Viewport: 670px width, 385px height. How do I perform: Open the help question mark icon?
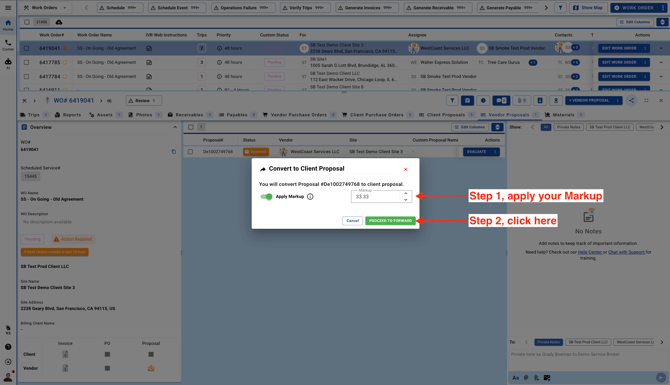(x=8, y=347)
